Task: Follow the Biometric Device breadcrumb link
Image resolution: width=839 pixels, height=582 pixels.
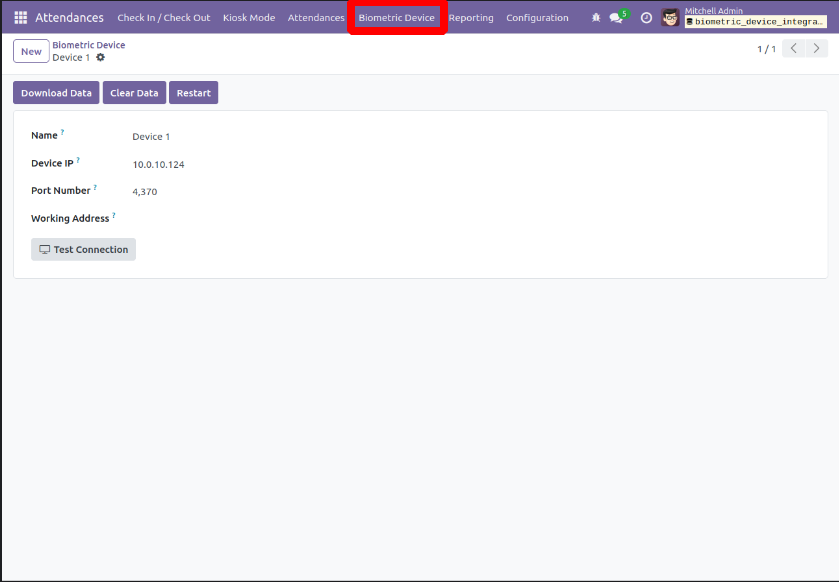Action: point(89,45)
